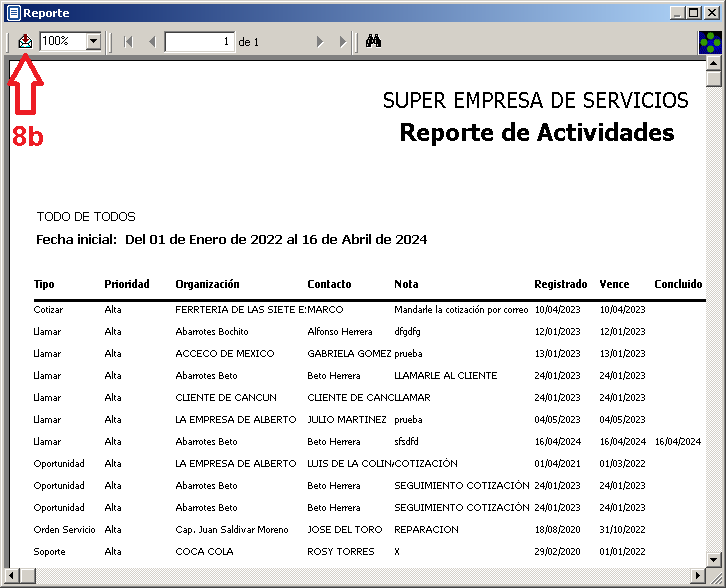The height and width of the screenshot is (588, 726).
Task: Click JOSE DEL TORO contact
Action: (x=344, y=529)
